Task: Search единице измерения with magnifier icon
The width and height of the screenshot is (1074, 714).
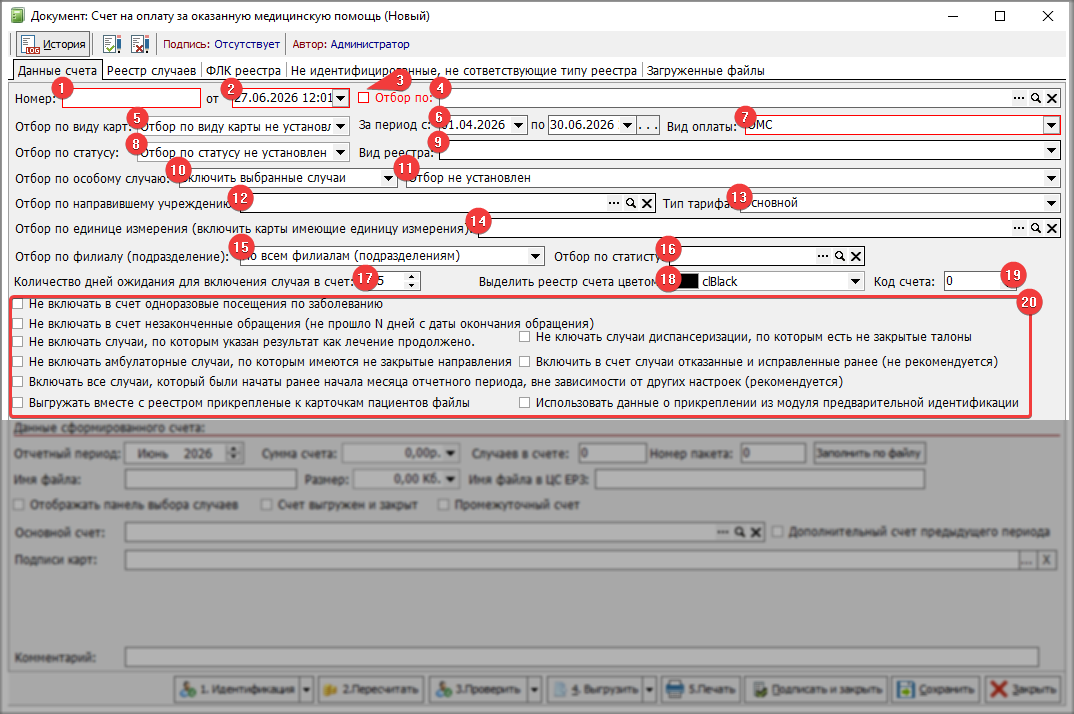Action: pyautogui.click(x=1036, y=228)
